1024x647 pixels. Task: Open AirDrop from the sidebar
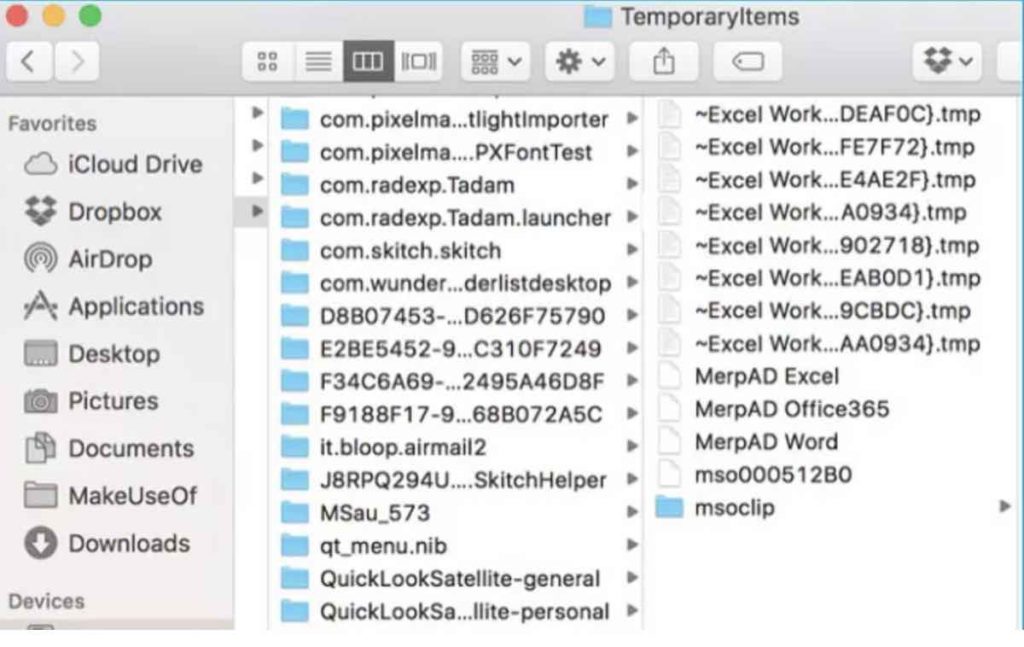click(109, 260)
